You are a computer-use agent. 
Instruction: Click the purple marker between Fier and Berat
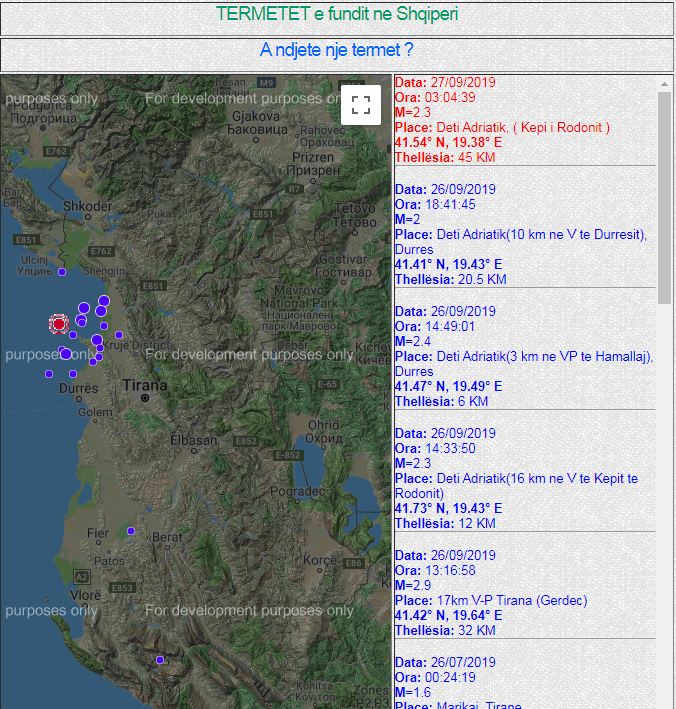click(131, 531)
